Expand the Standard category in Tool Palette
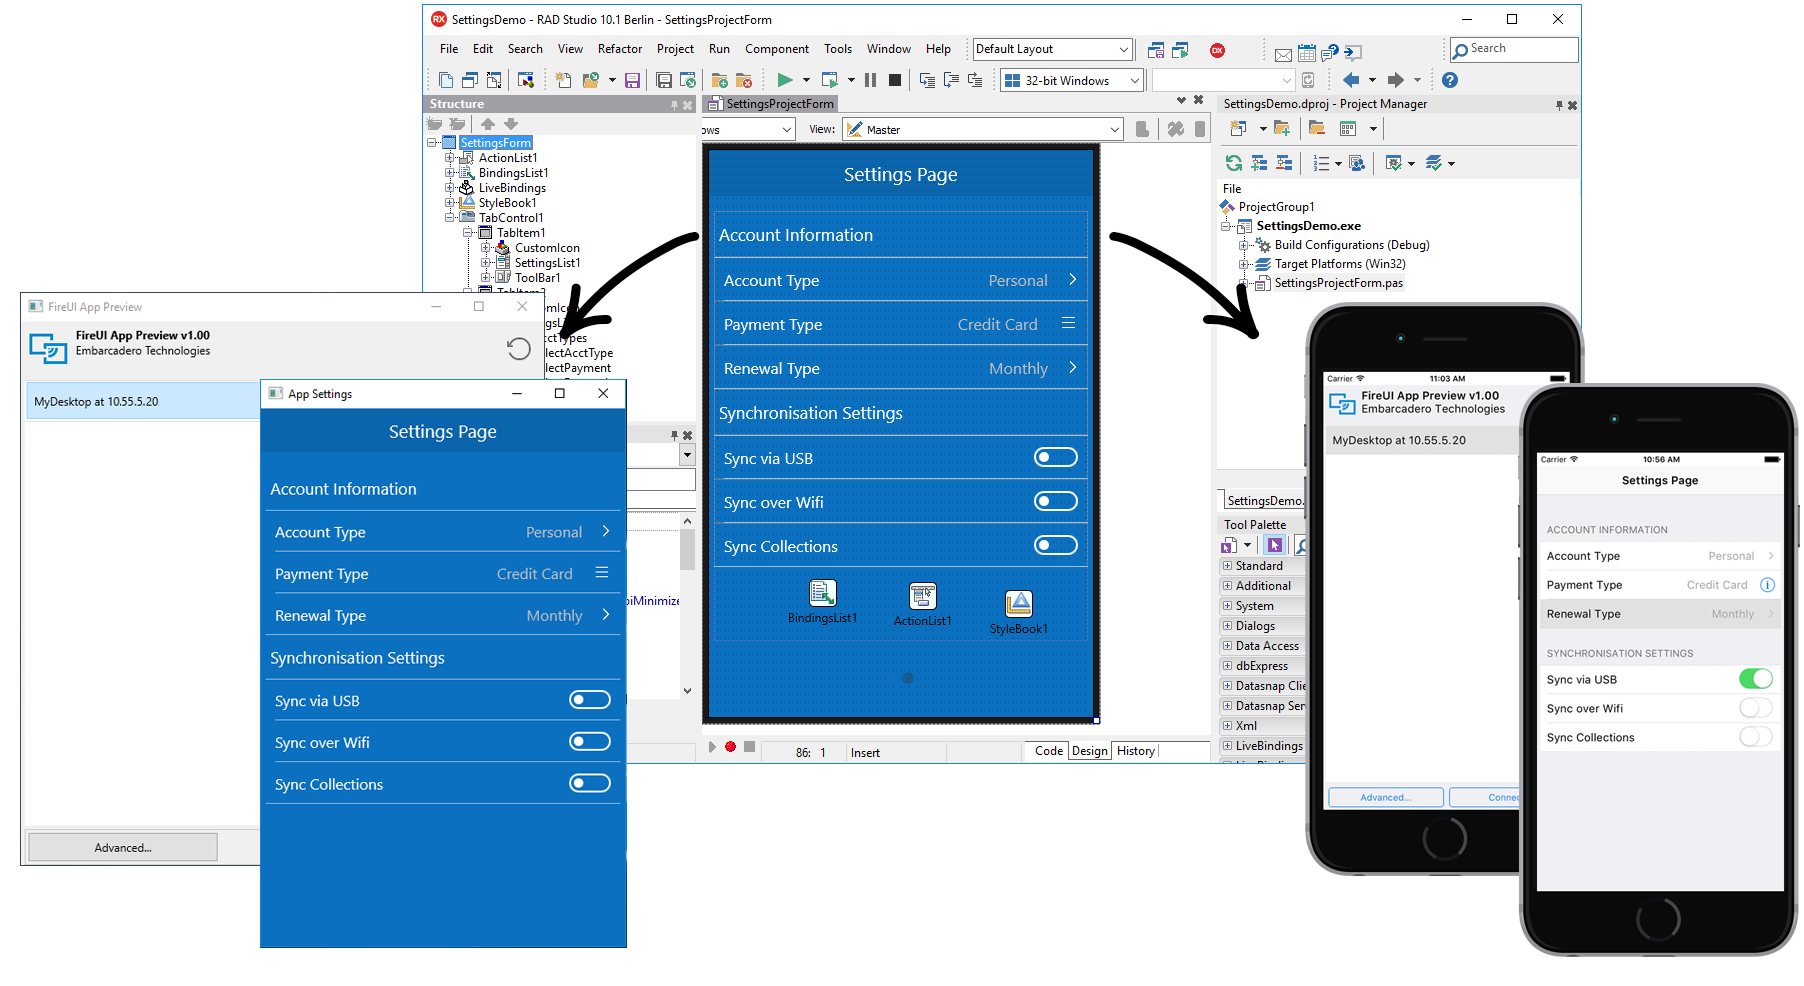Screen dimensions: 1804x986 click(1227, 566)
